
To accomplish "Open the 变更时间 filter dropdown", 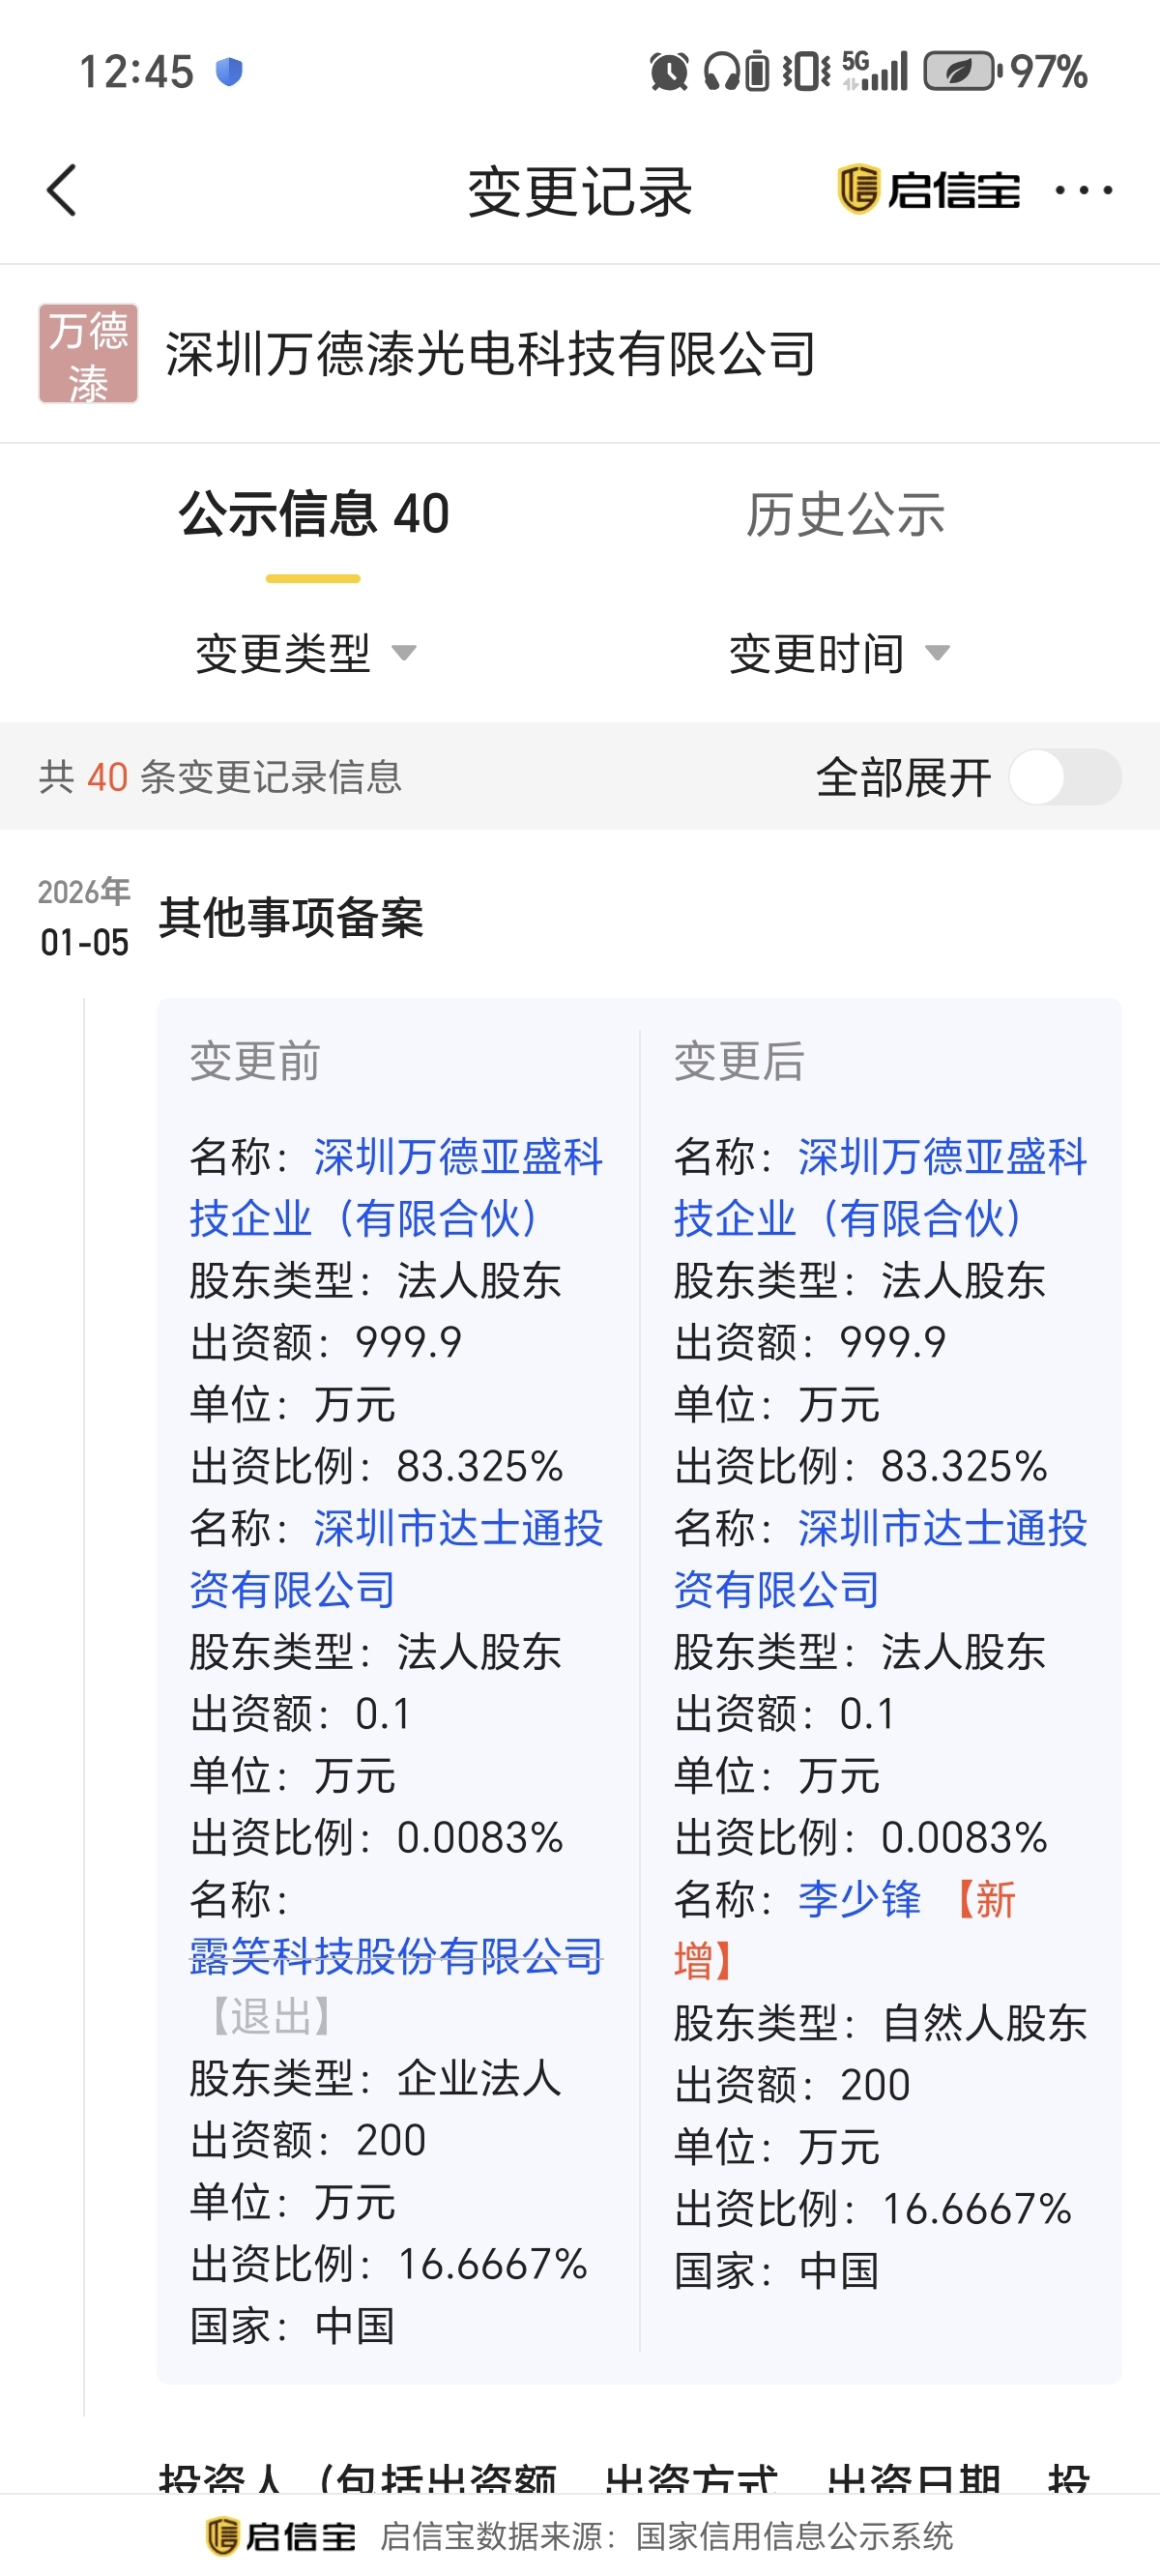I will pos(838,654).
